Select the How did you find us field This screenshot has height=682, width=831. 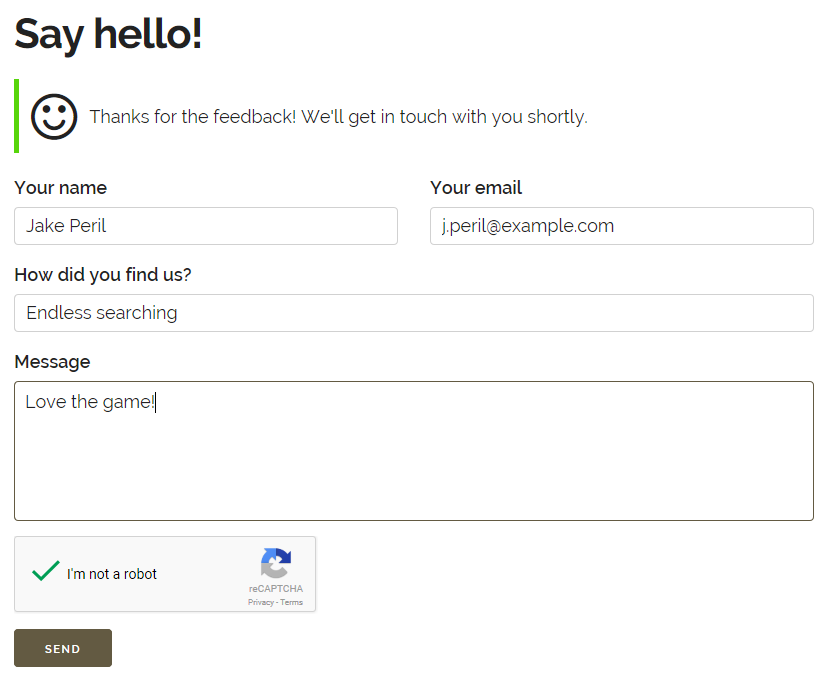pyautogui.click(x=414, y=313)
